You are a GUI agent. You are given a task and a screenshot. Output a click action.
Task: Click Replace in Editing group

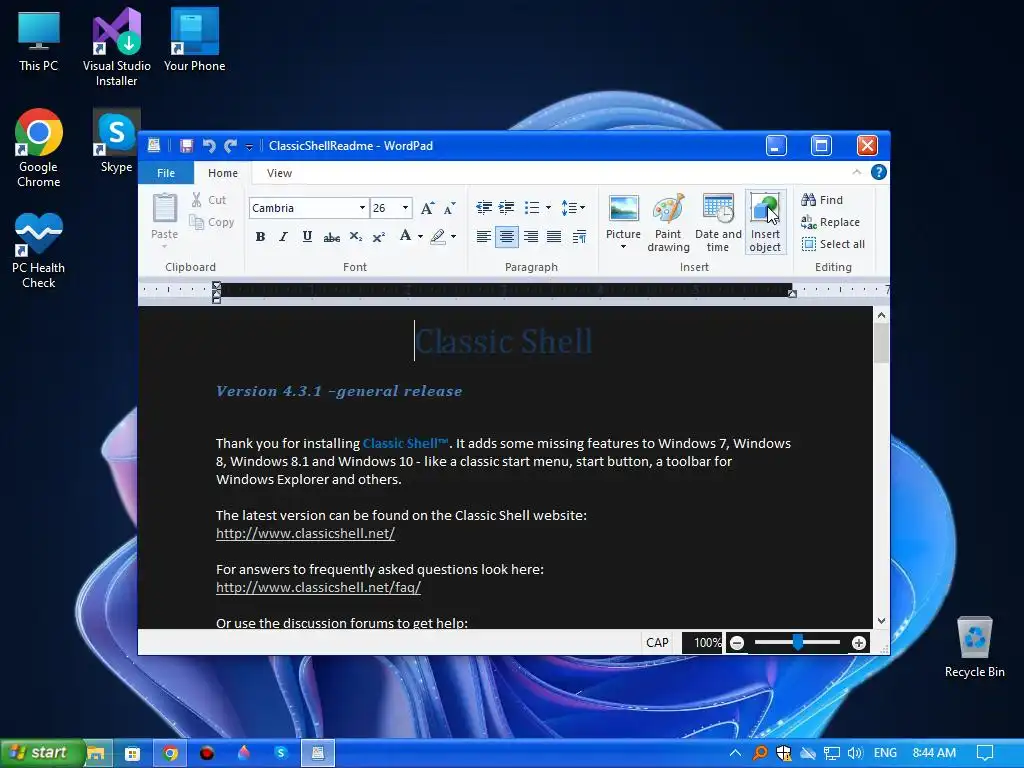(x=831, y=222)
